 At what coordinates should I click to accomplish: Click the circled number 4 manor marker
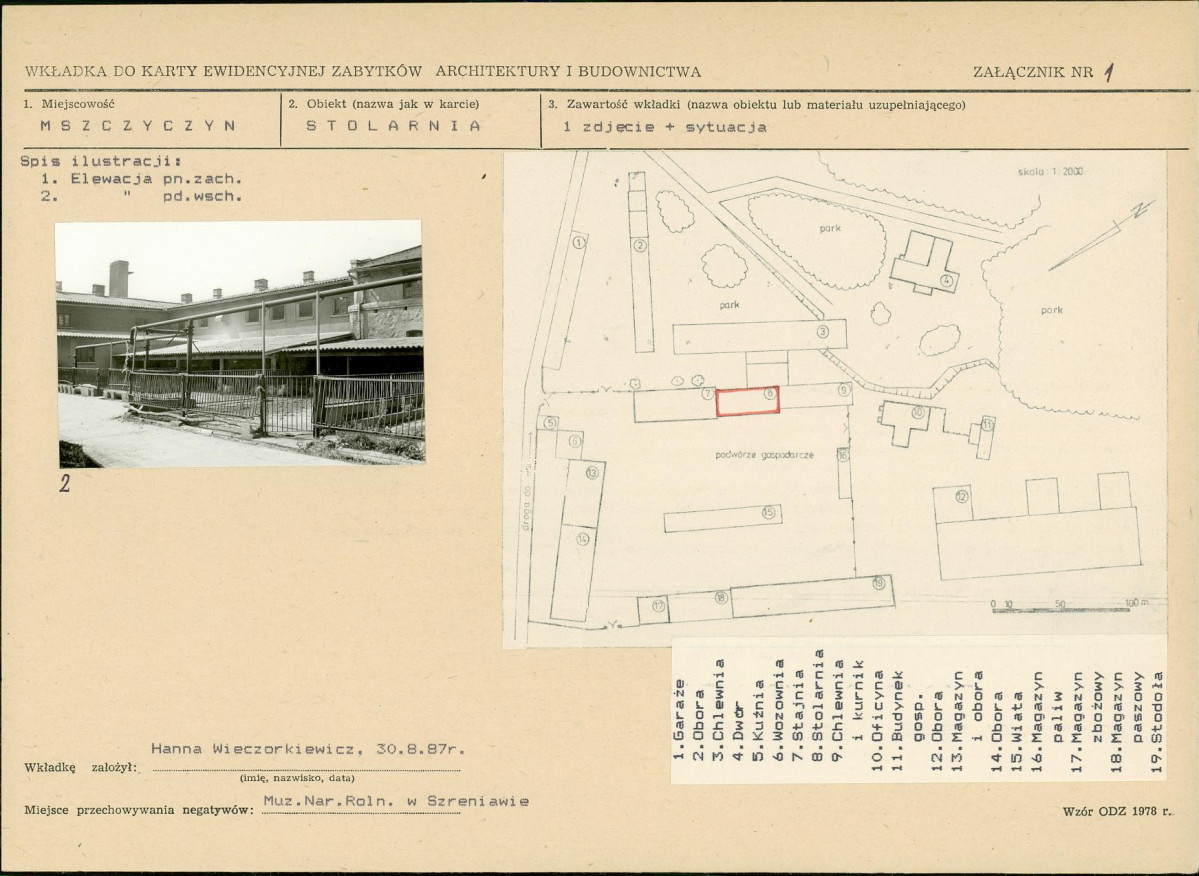(x=947, y=280)
